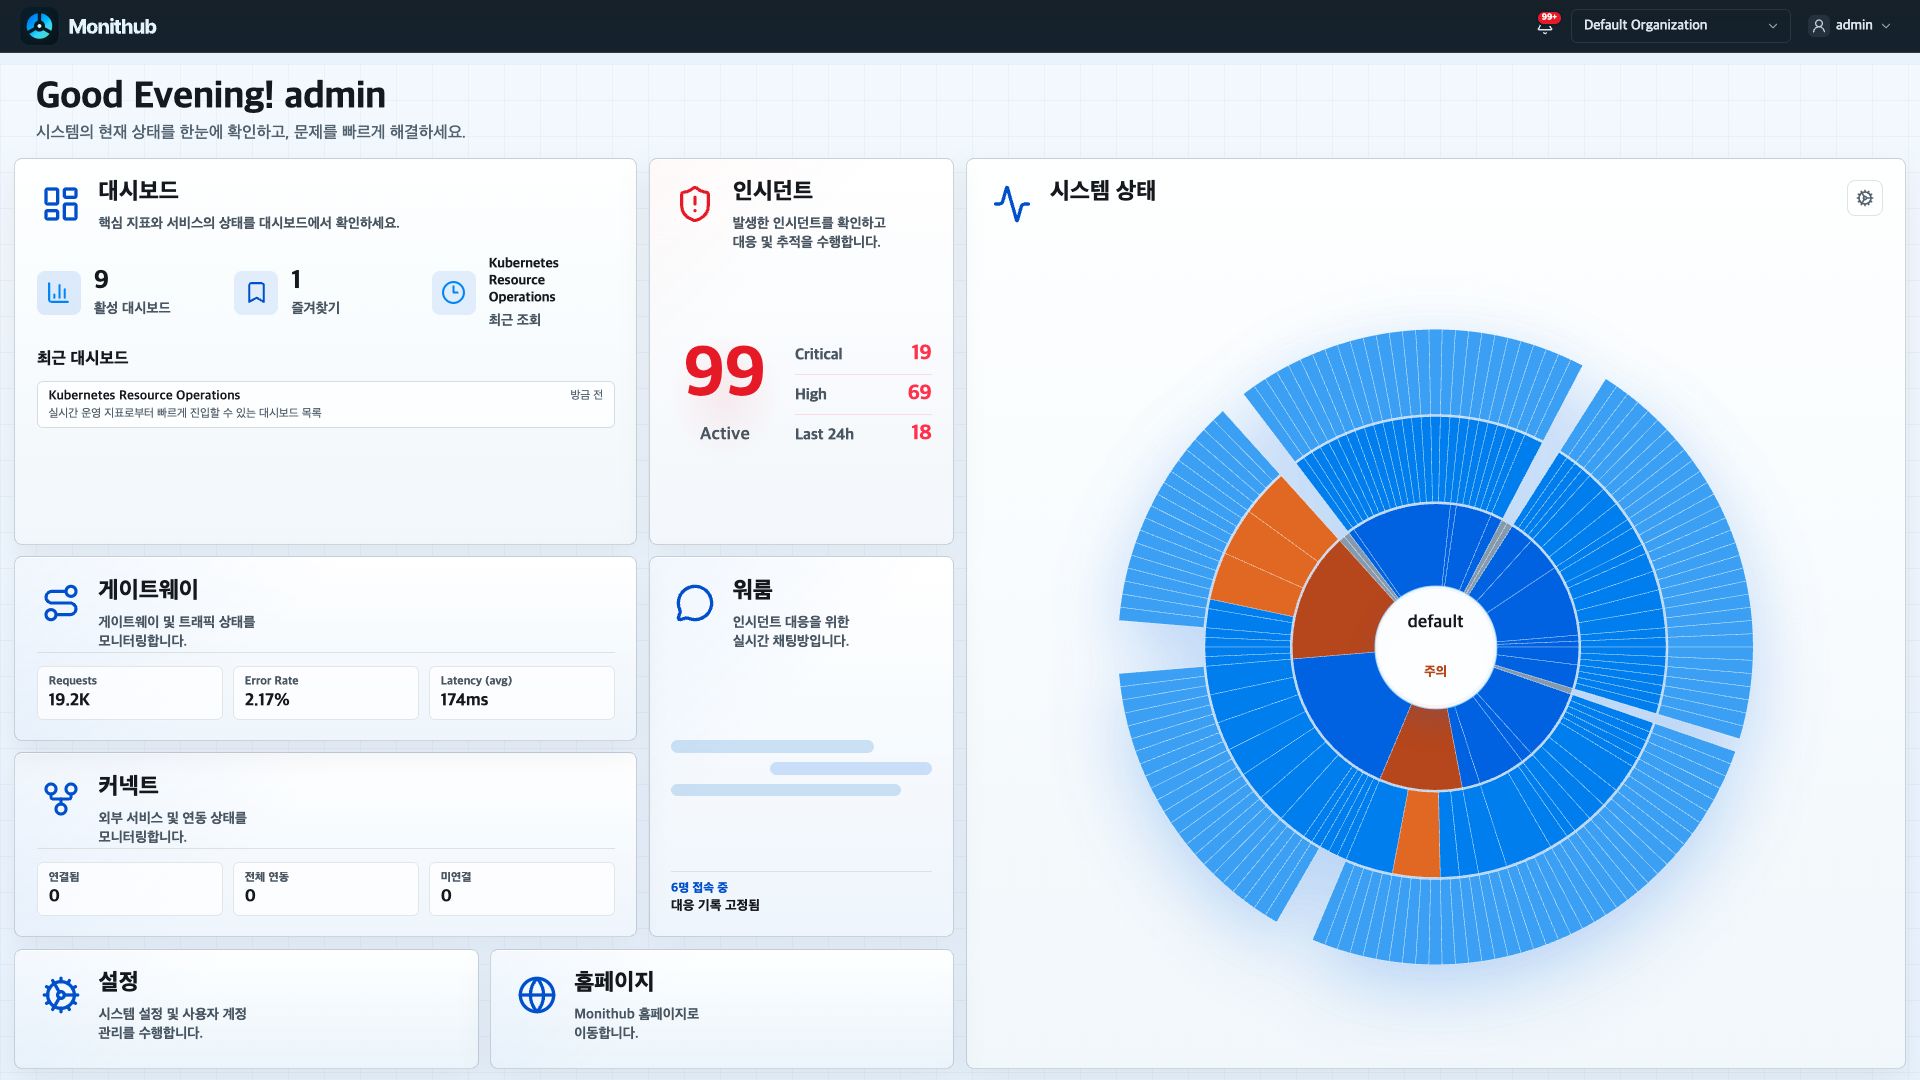Click the red incident shield icon
1920x1080 pixels.
pyautogui.click(x=695, y=203)
